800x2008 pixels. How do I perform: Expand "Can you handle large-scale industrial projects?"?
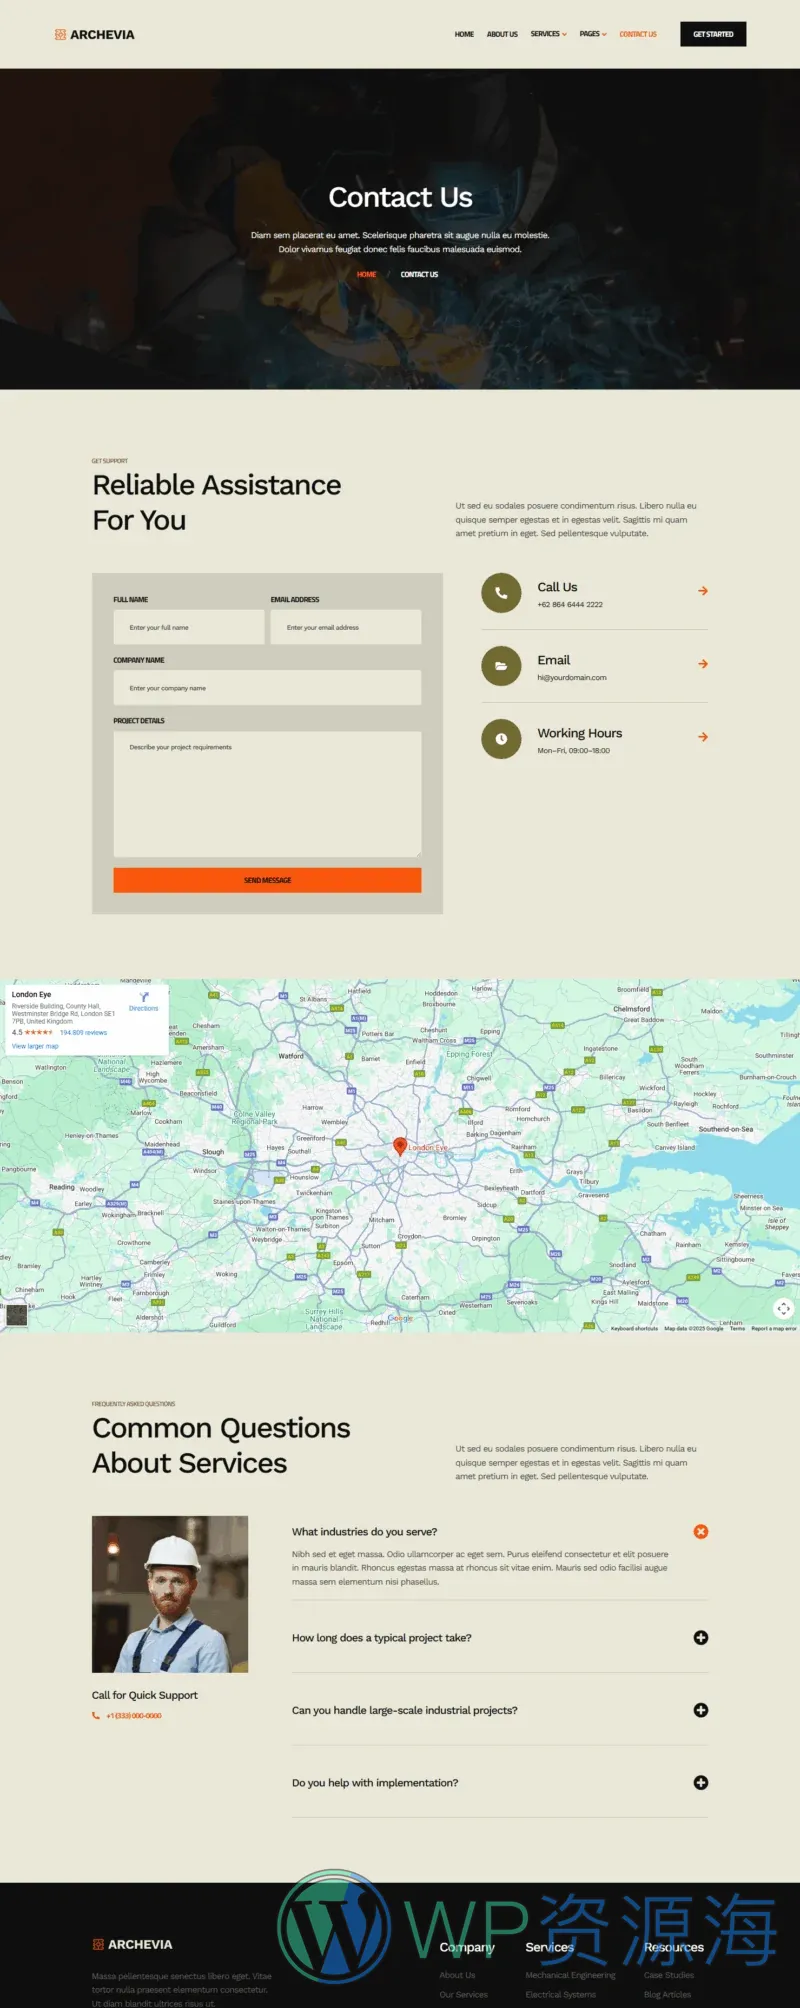click(x=701, y=1710)
